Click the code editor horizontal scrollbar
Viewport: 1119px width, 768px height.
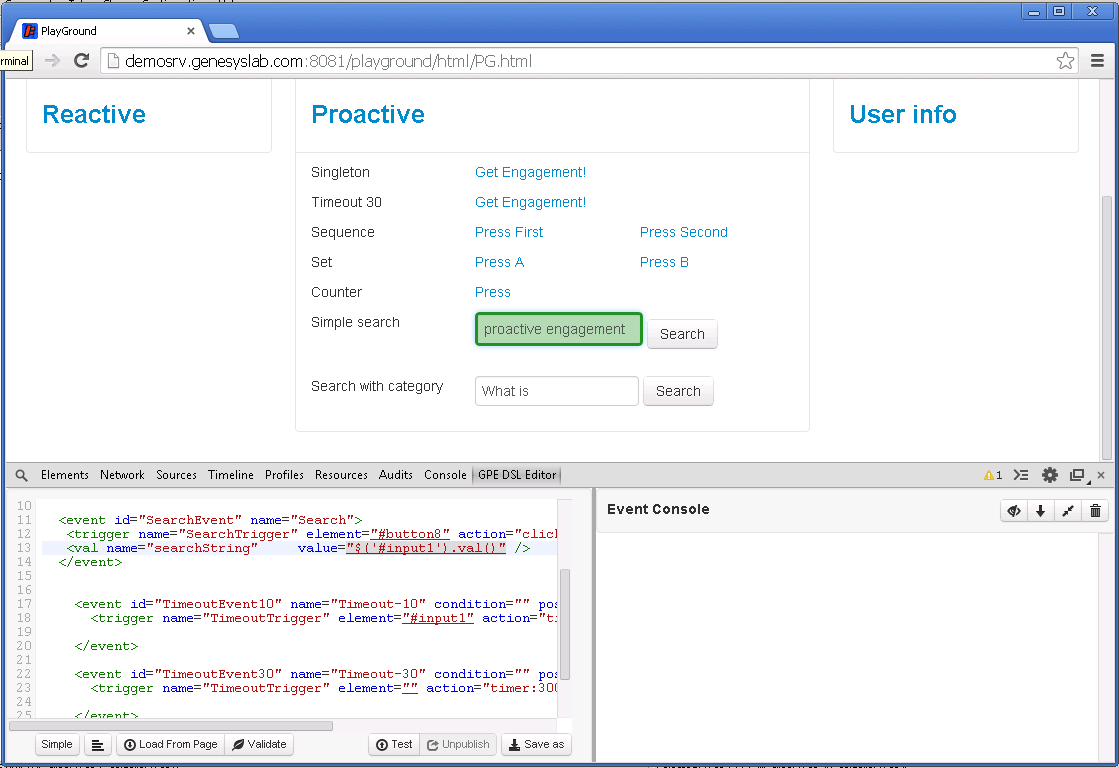pyautogui.click(x=171, y=726)
